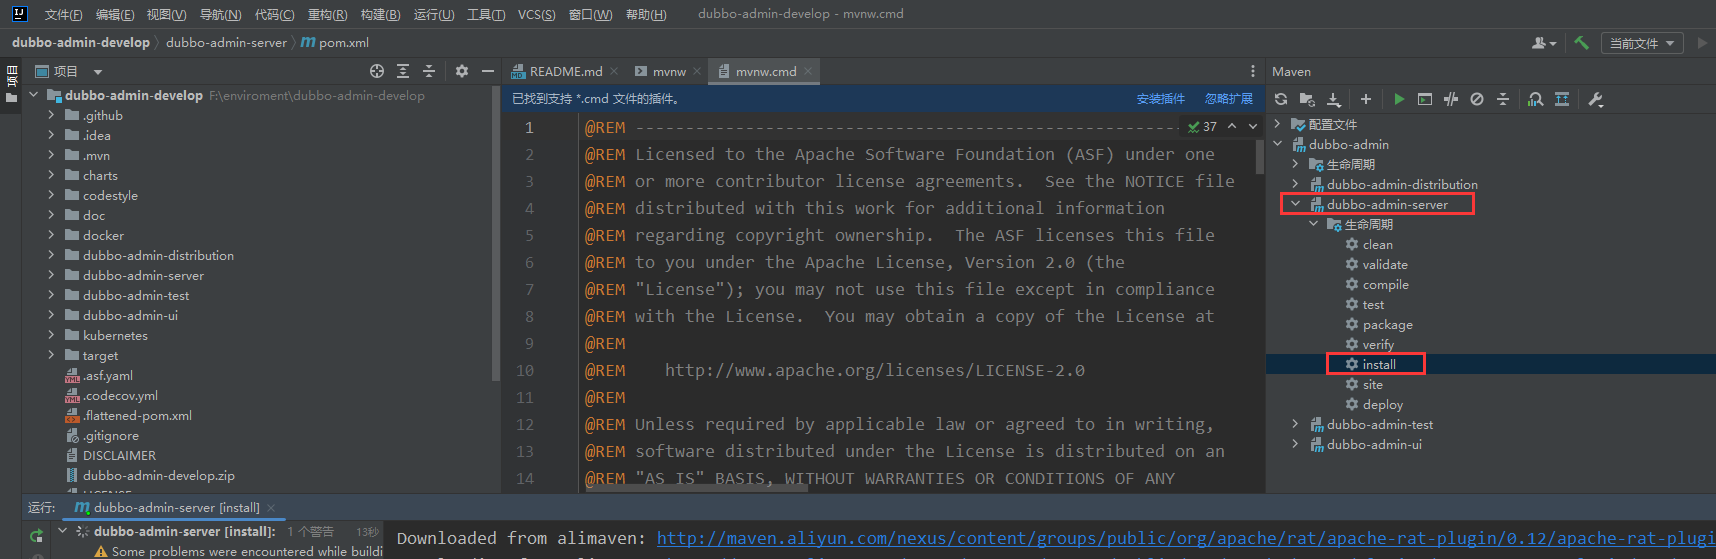Collapse all in Maven panel
The height and width of the screenshot is (559, 1716).
[1503, 99]
